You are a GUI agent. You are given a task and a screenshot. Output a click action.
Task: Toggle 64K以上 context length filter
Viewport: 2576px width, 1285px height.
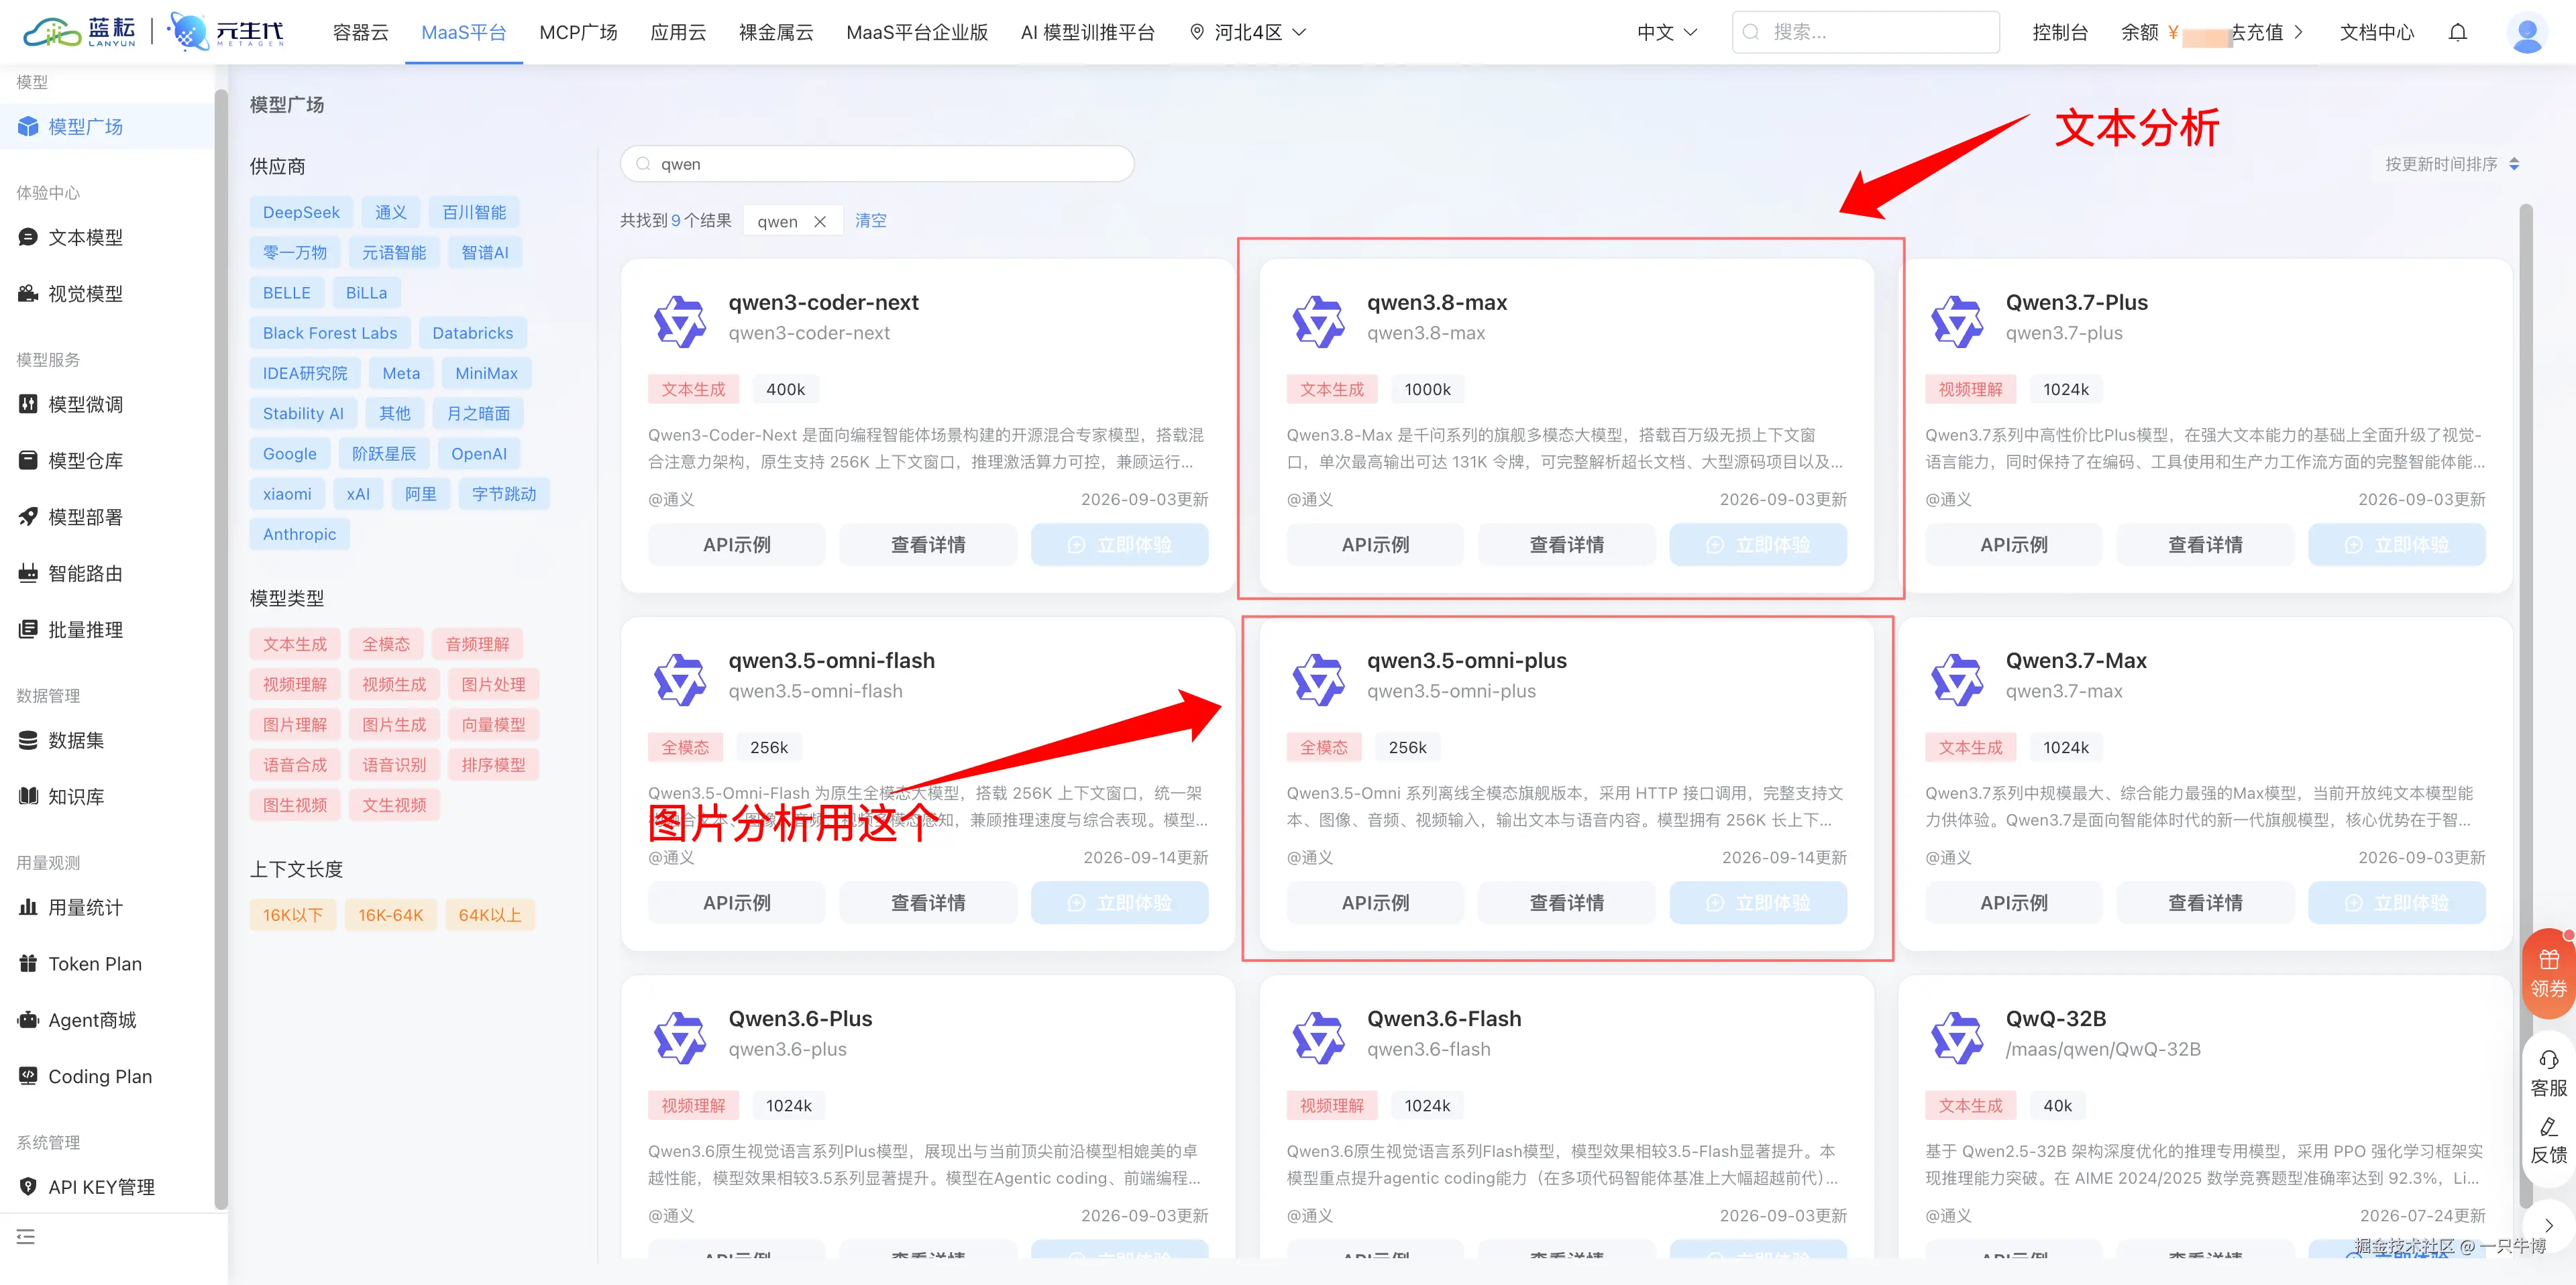click(490, 915)
